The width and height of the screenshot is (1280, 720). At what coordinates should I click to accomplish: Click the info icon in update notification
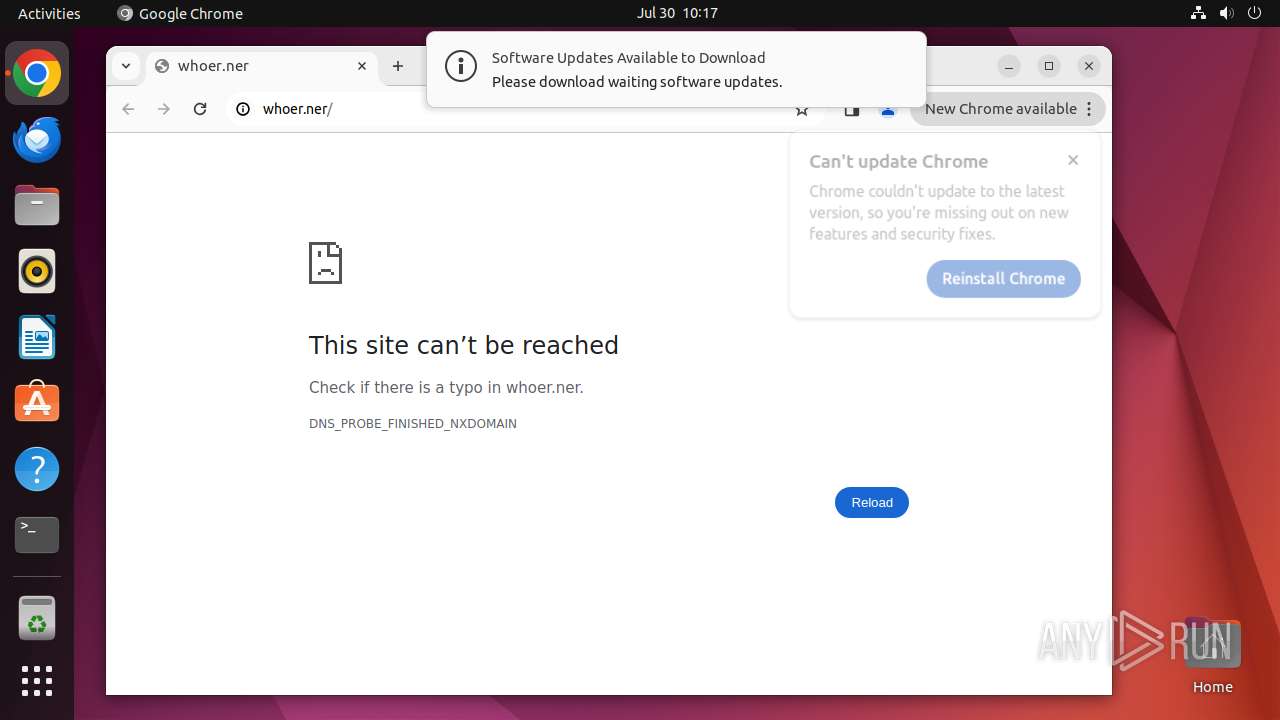coord(460,67)
